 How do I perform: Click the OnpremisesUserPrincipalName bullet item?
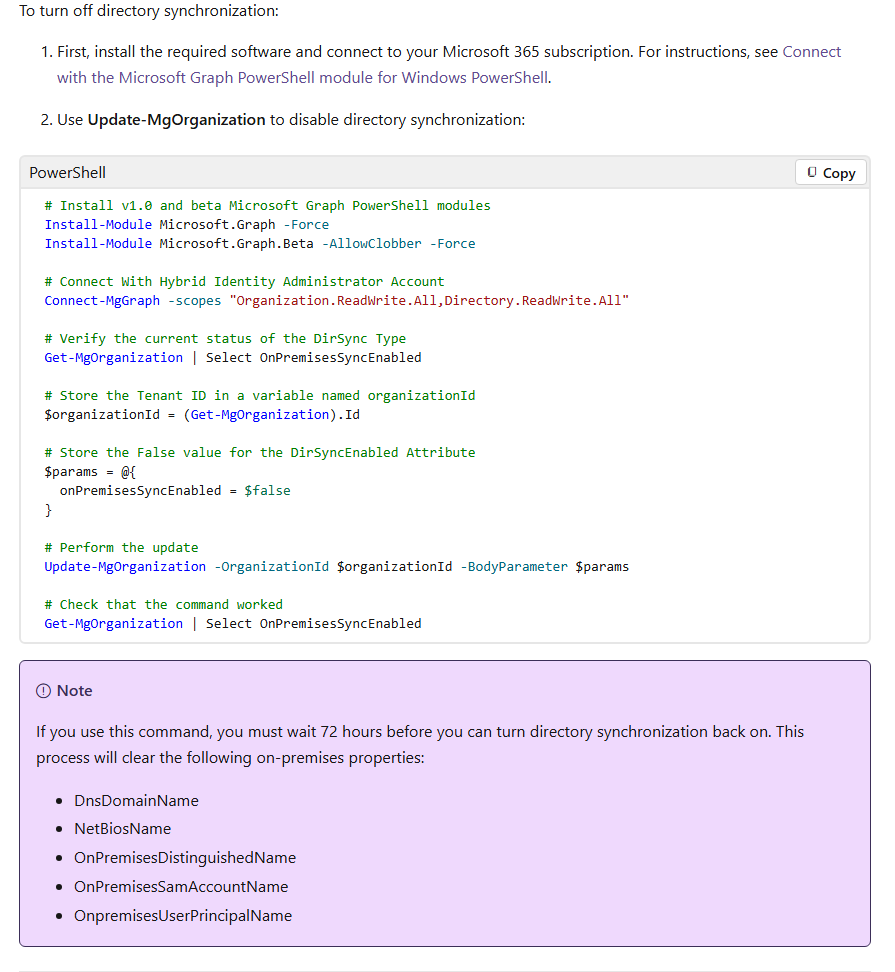[x=183, y=916]
